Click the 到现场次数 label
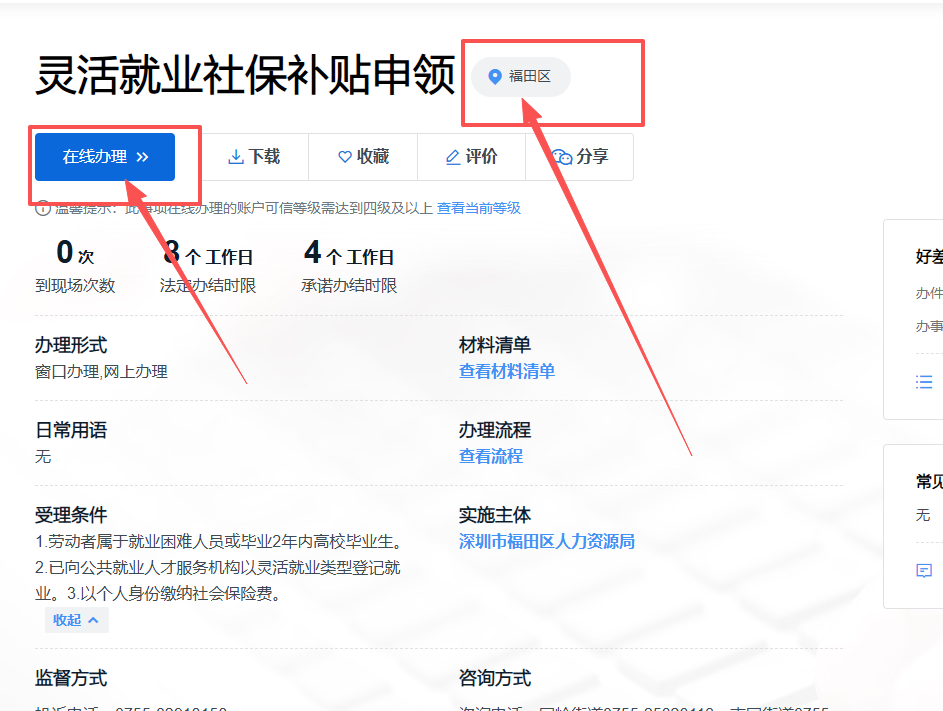943x711 pixels. click(x=75, y=286)
